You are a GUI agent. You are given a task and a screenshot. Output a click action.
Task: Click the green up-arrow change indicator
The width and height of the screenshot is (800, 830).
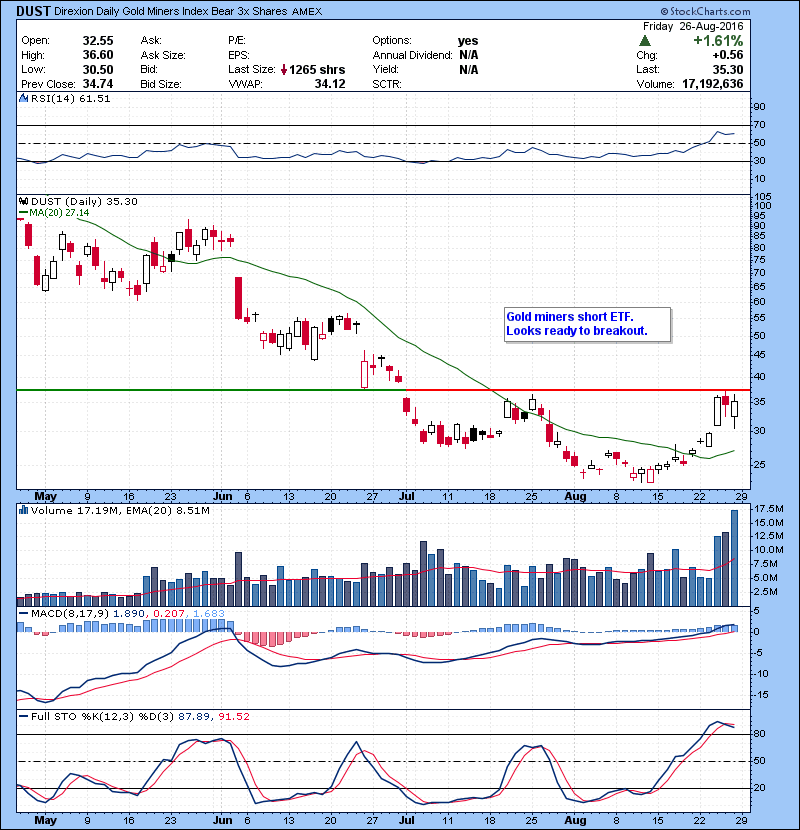pos(645,40)
